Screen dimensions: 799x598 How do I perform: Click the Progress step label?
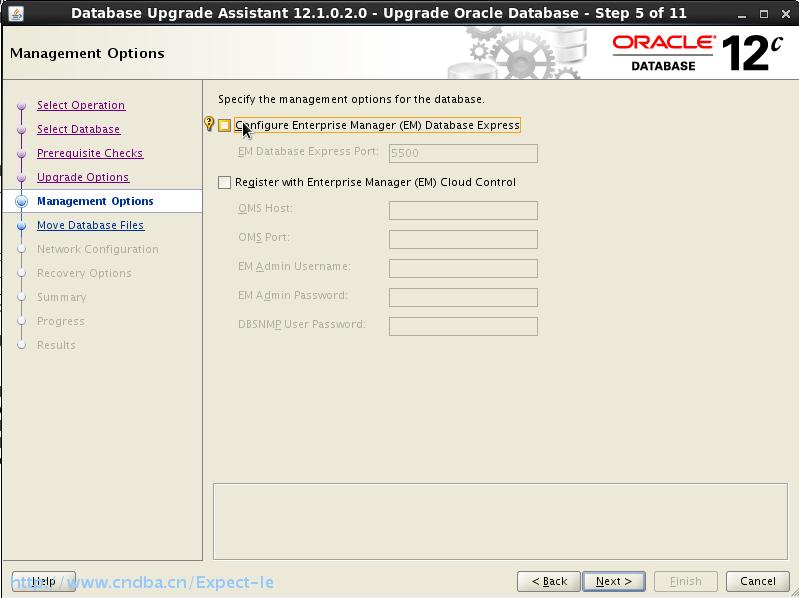[61, 321]
